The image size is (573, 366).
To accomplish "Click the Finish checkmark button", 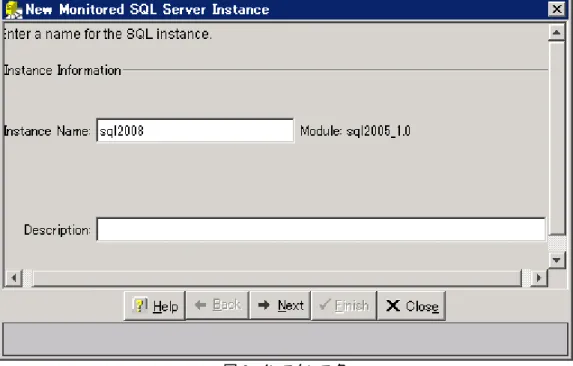I will click(x=344, y=305).
